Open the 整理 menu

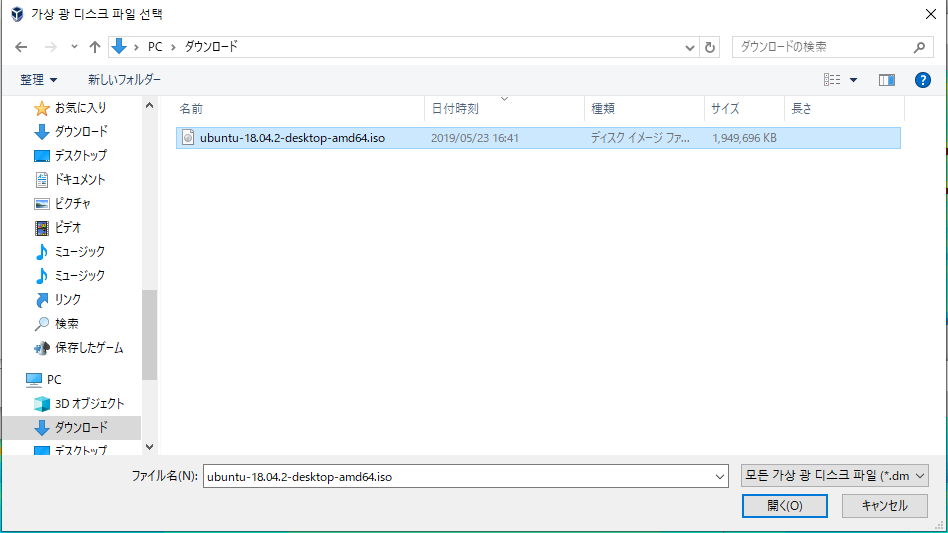[38, 80]
